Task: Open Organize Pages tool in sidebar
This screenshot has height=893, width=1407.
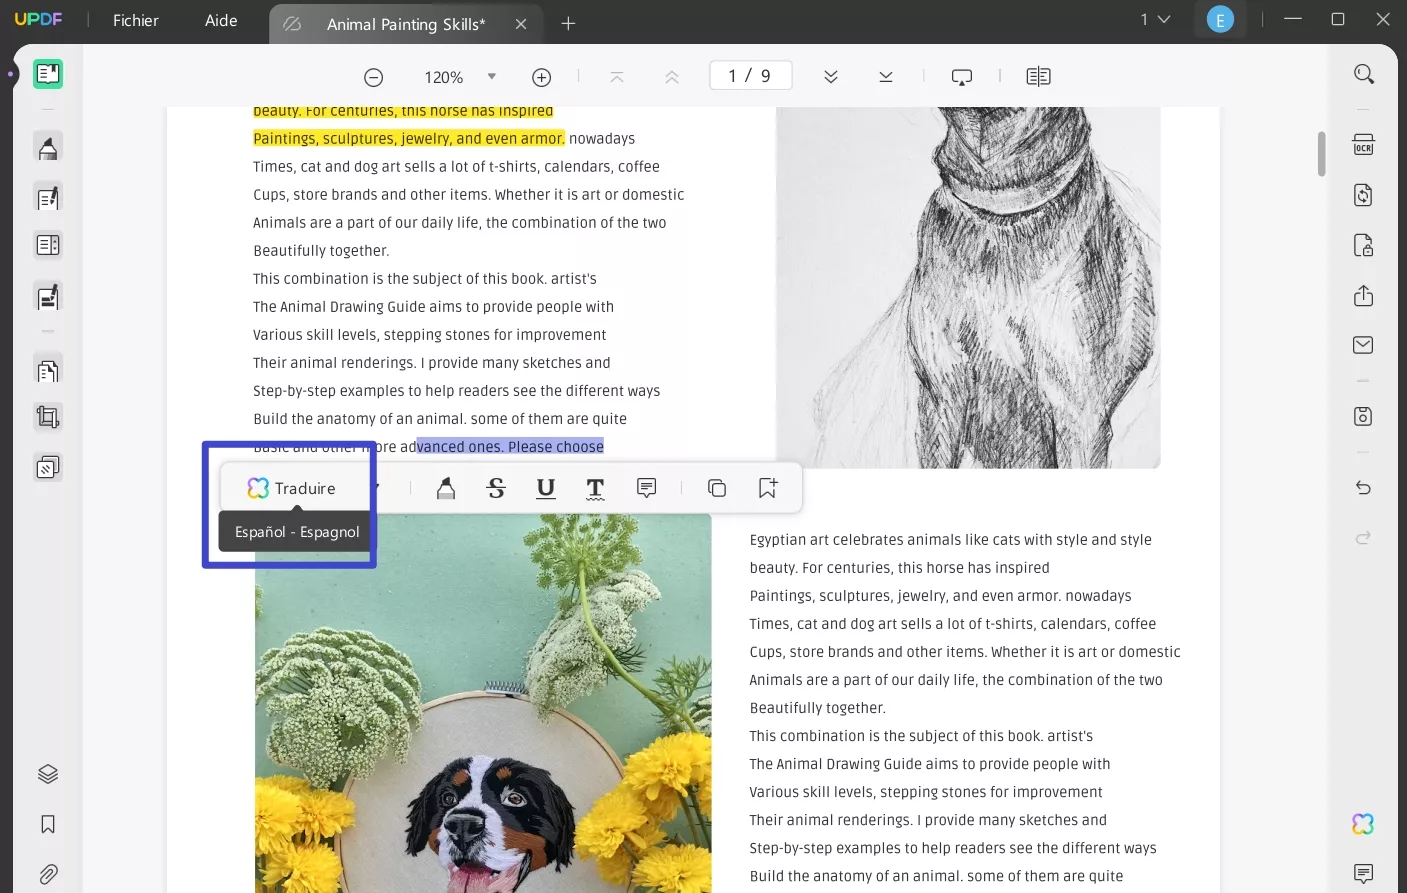Action: coord(47,370)
